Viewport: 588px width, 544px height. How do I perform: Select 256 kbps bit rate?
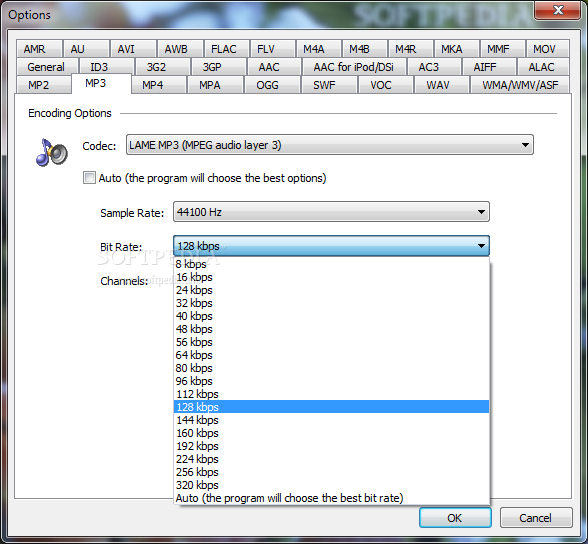[332, 472]
